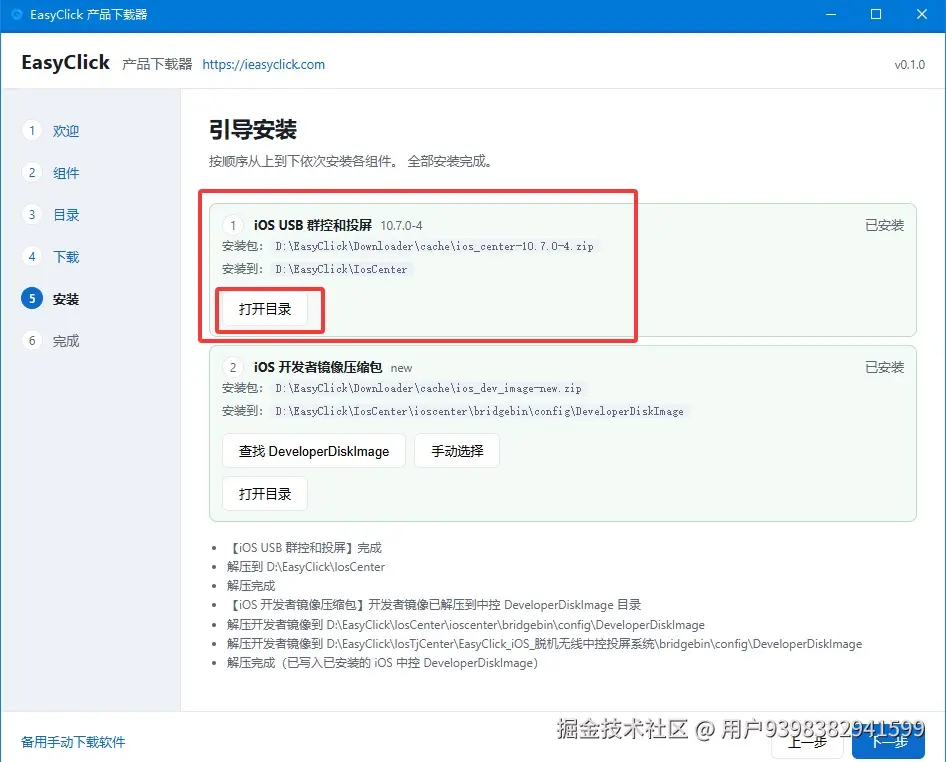Maximize the EasyClick window
This screenshot has width=946, height=762.
pos(876,14)
